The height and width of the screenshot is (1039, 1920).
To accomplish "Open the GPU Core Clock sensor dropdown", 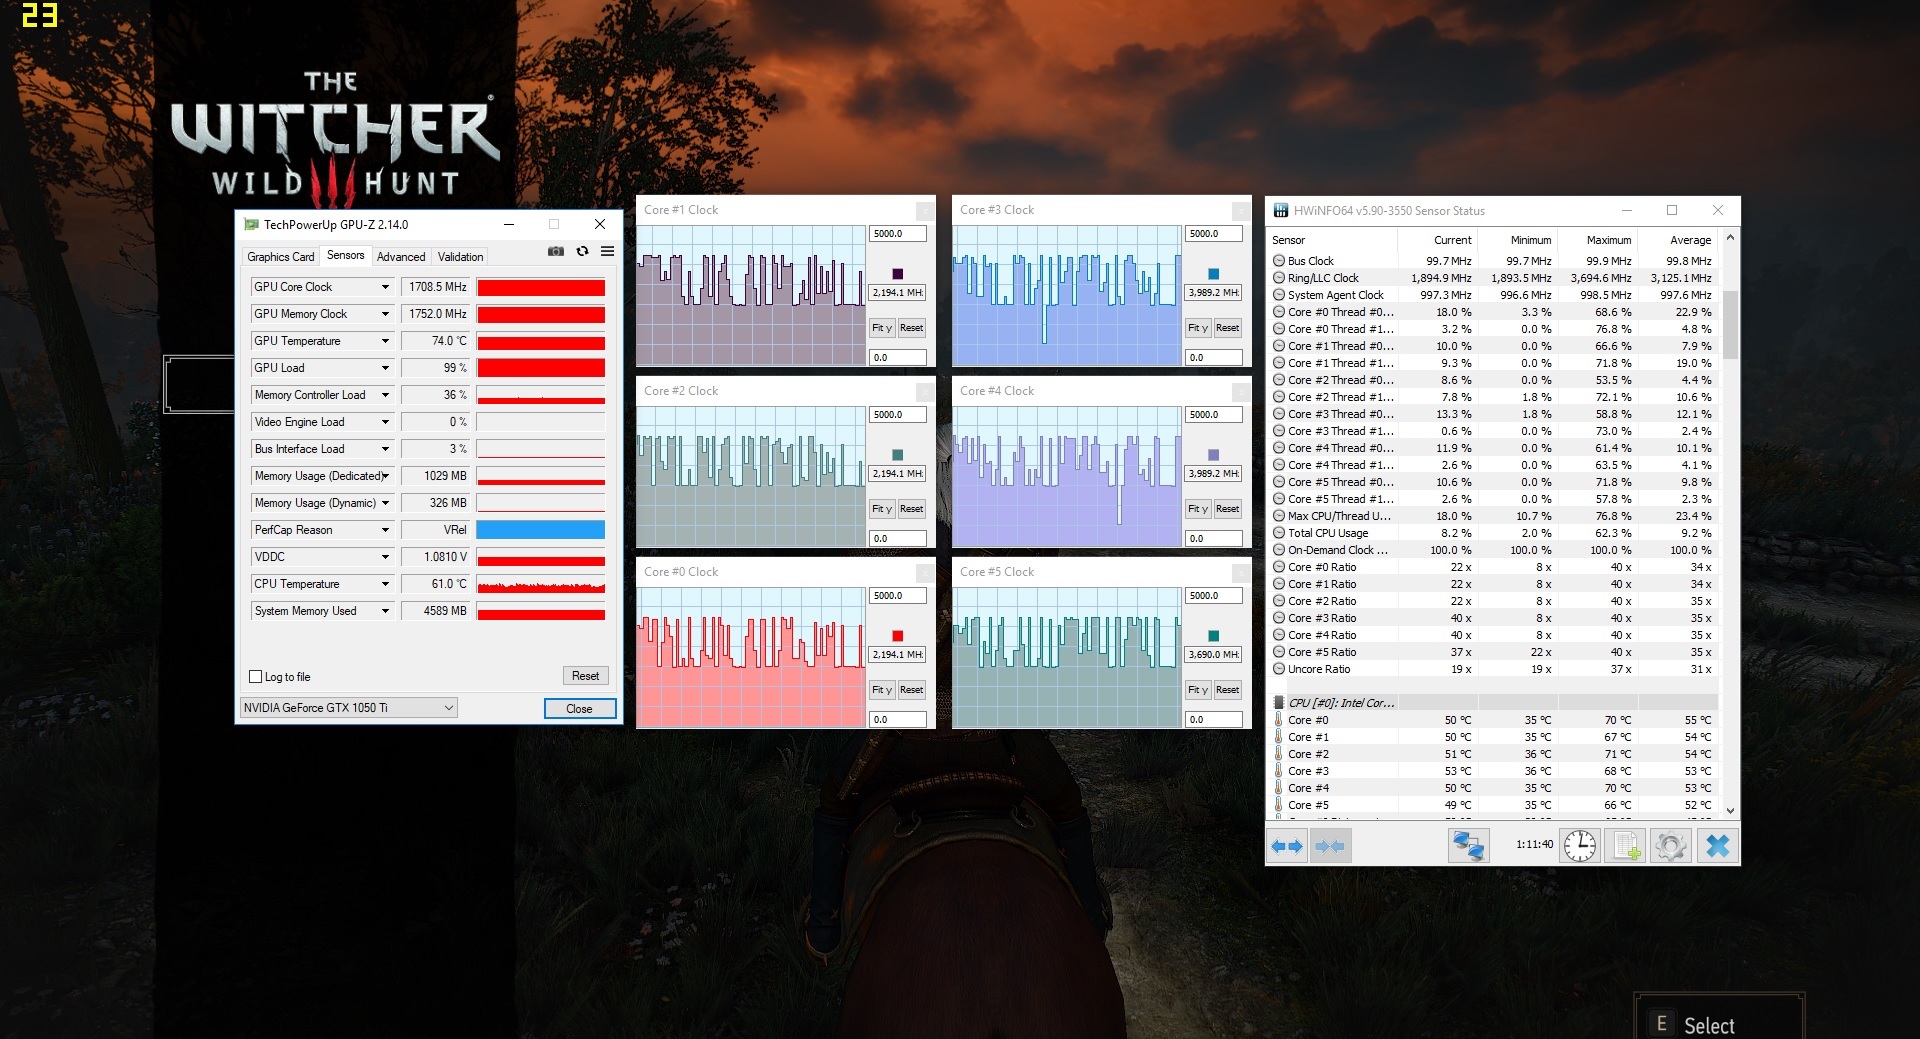I will pyautogui.click(x=385, y=287).
